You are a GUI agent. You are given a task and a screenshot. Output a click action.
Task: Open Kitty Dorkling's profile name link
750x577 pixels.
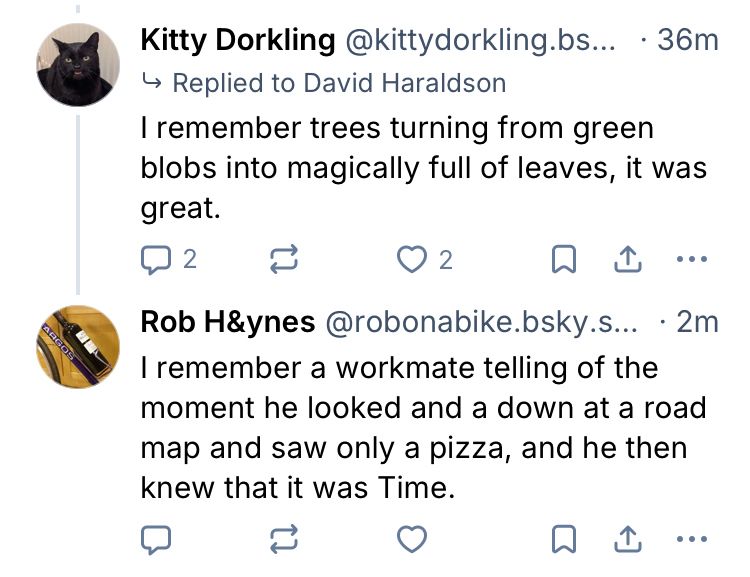point(237,40)
